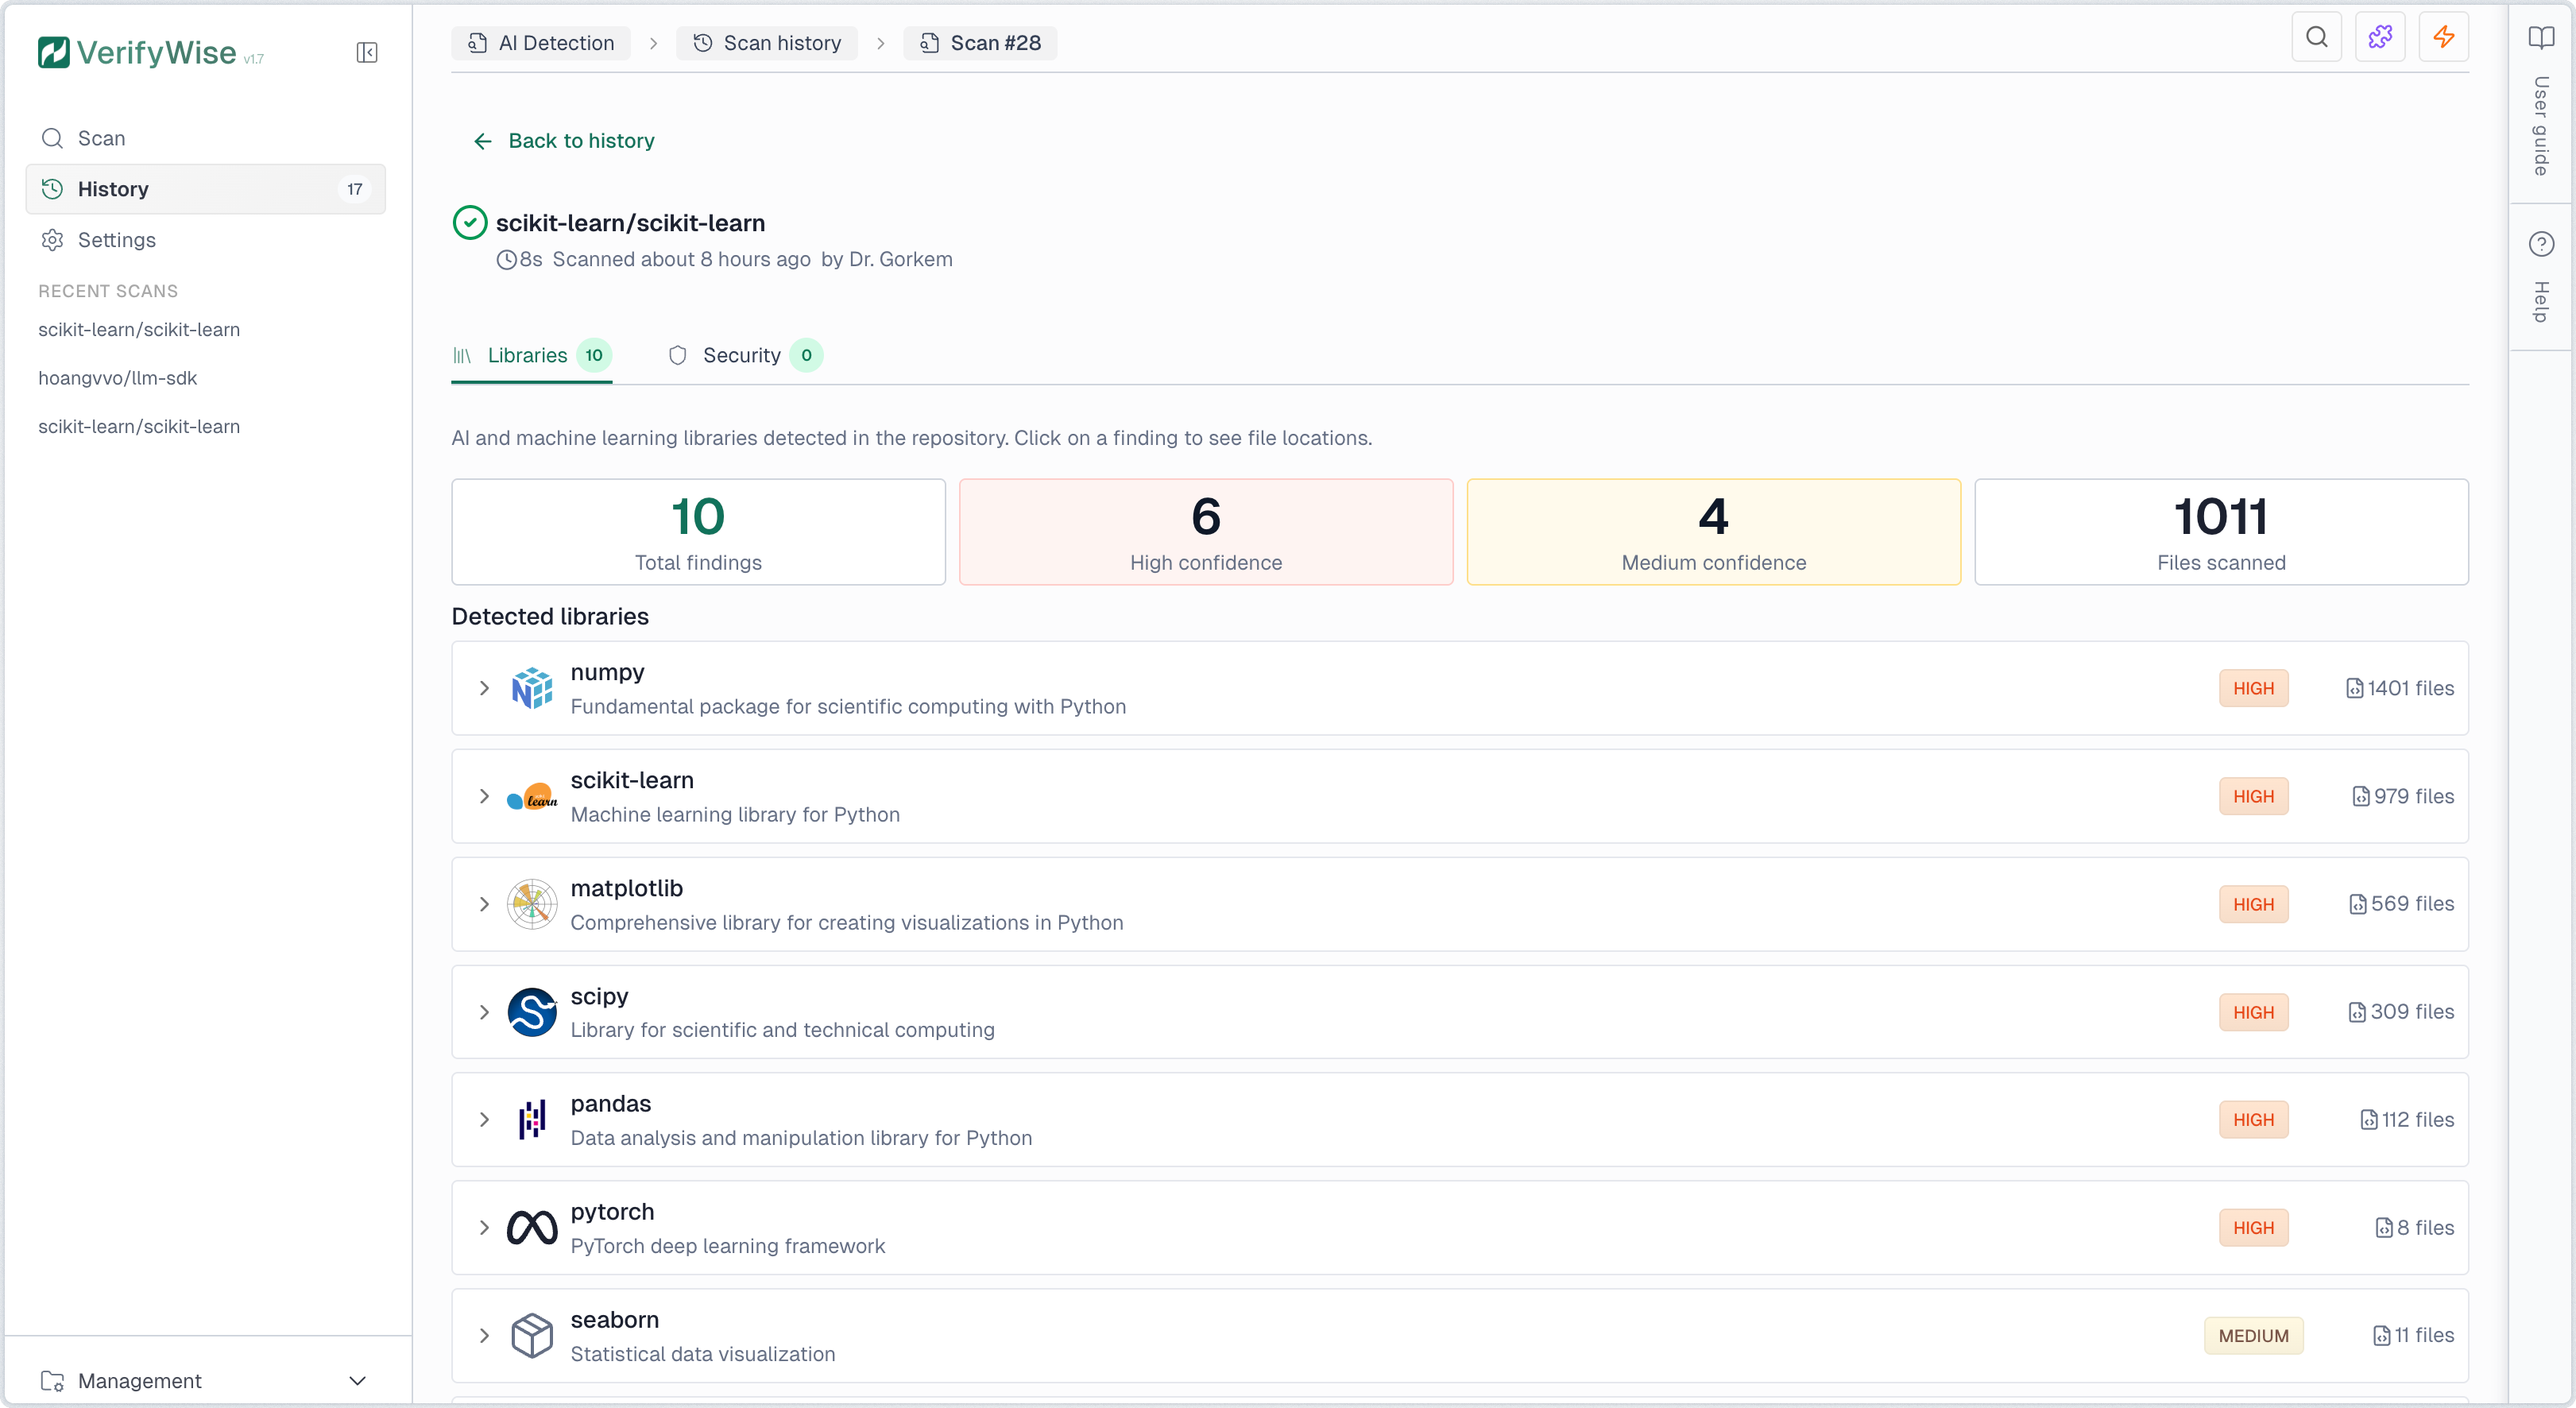
Task: Expand the numpy library entry
Action: [484, 688]
